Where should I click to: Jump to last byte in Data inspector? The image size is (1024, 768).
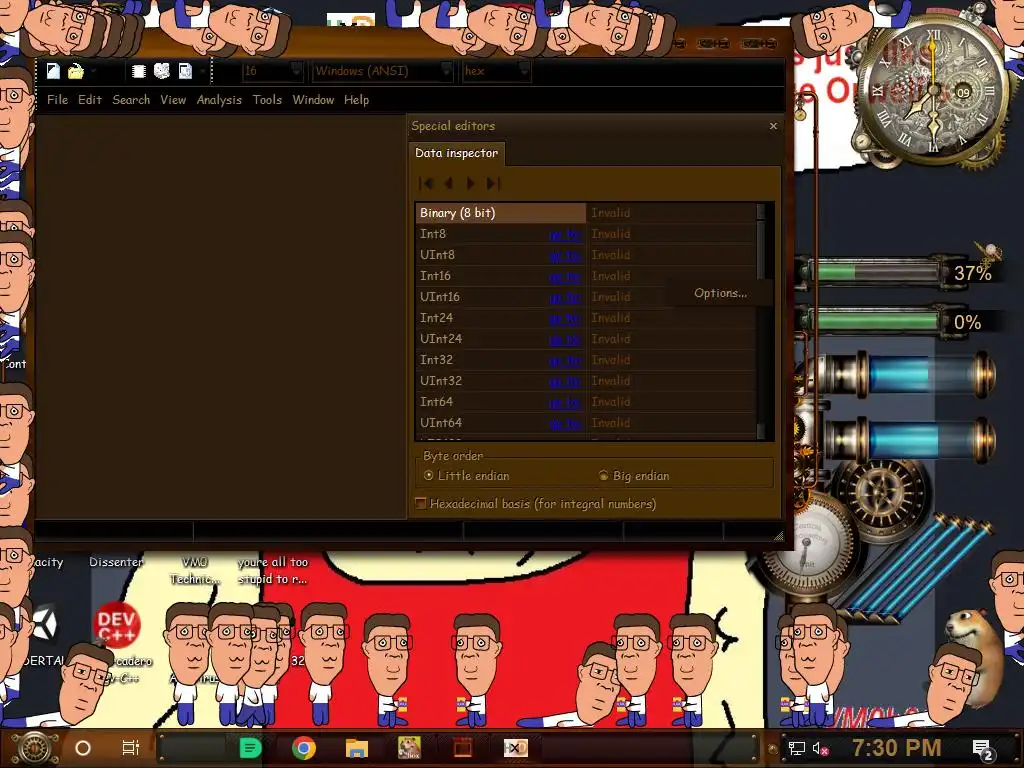[494, 184]
